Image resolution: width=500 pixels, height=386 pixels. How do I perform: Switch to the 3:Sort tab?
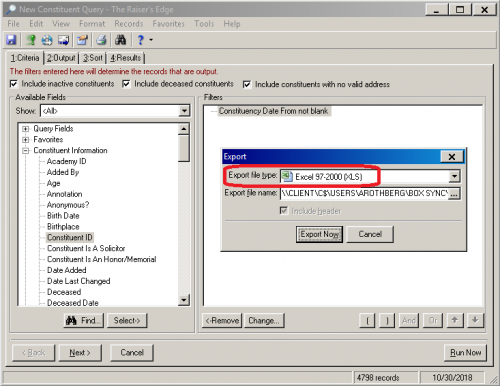(93, 58)
